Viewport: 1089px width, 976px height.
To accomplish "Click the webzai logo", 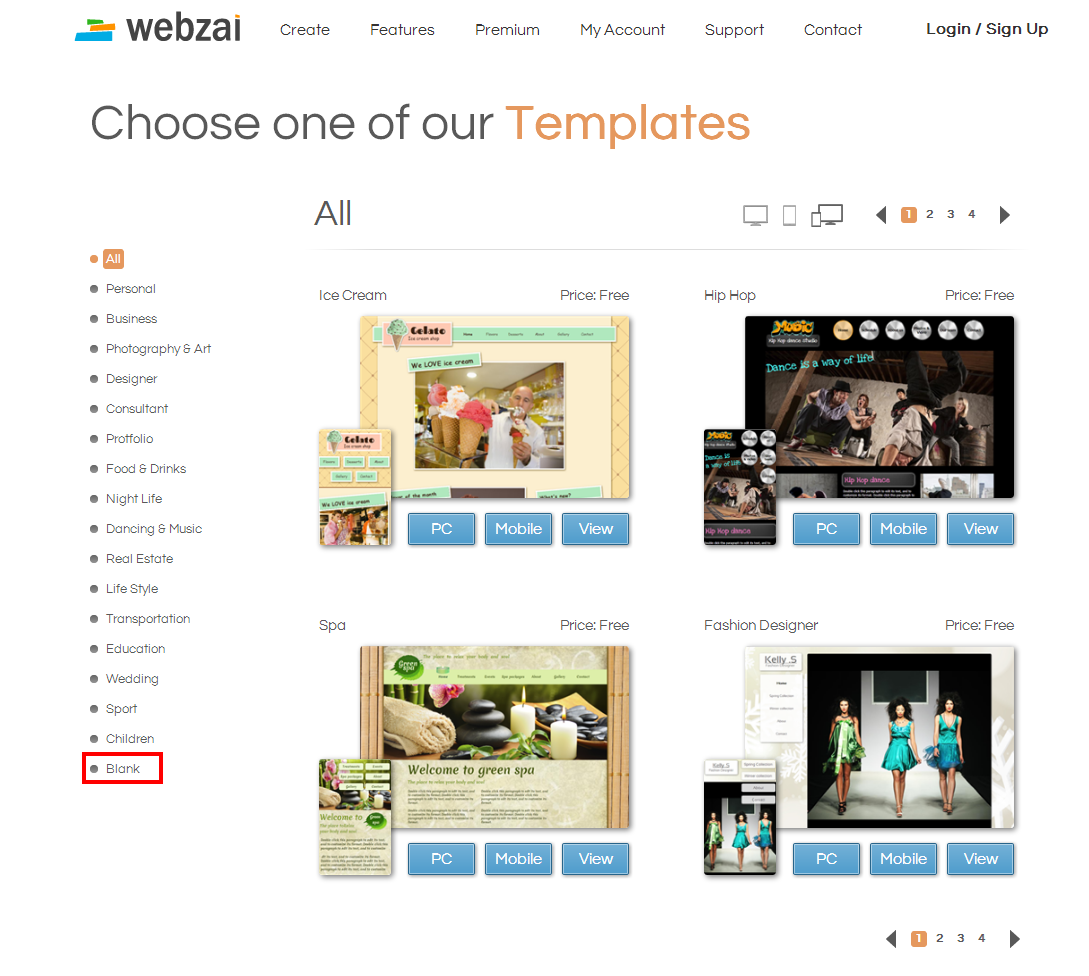I will (158, 29).
